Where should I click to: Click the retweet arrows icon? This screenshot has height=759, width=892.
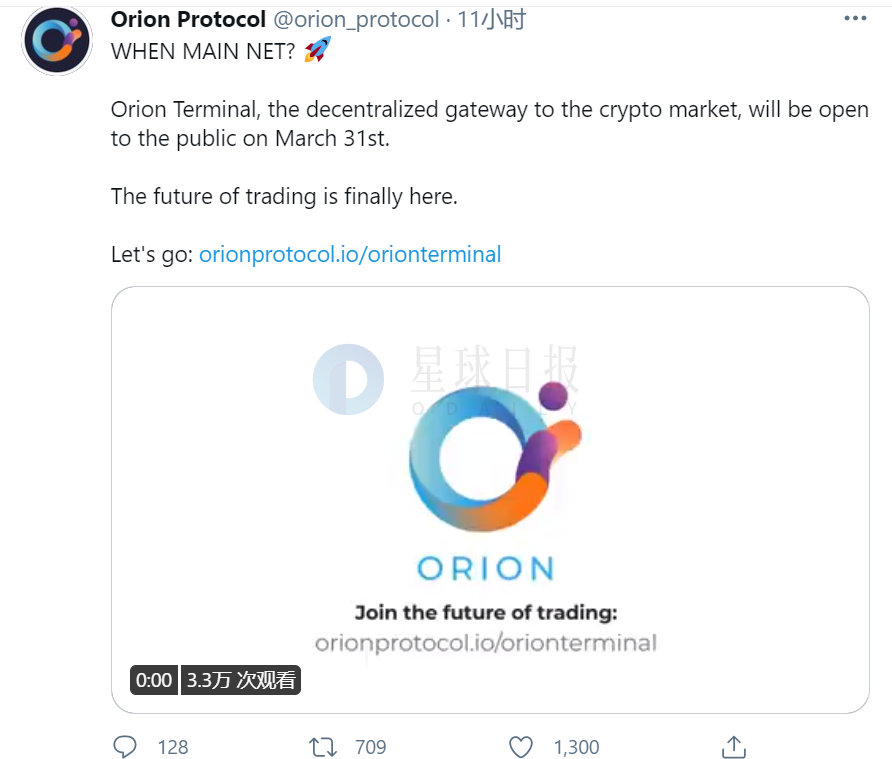point(323,746)
